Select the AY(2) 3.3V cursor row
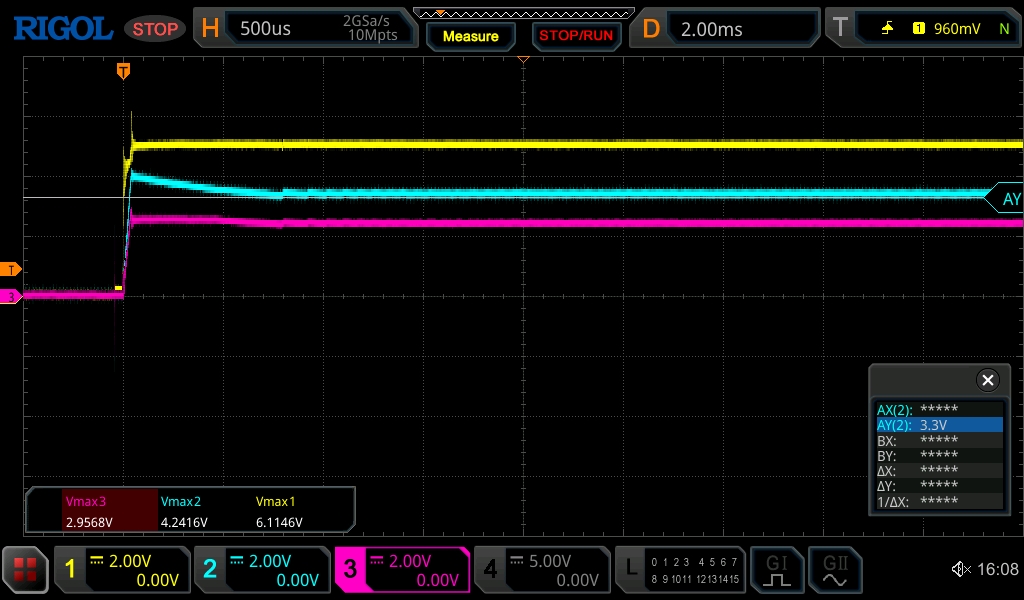The image size is (1024, 600). click(x=939, y=425)
